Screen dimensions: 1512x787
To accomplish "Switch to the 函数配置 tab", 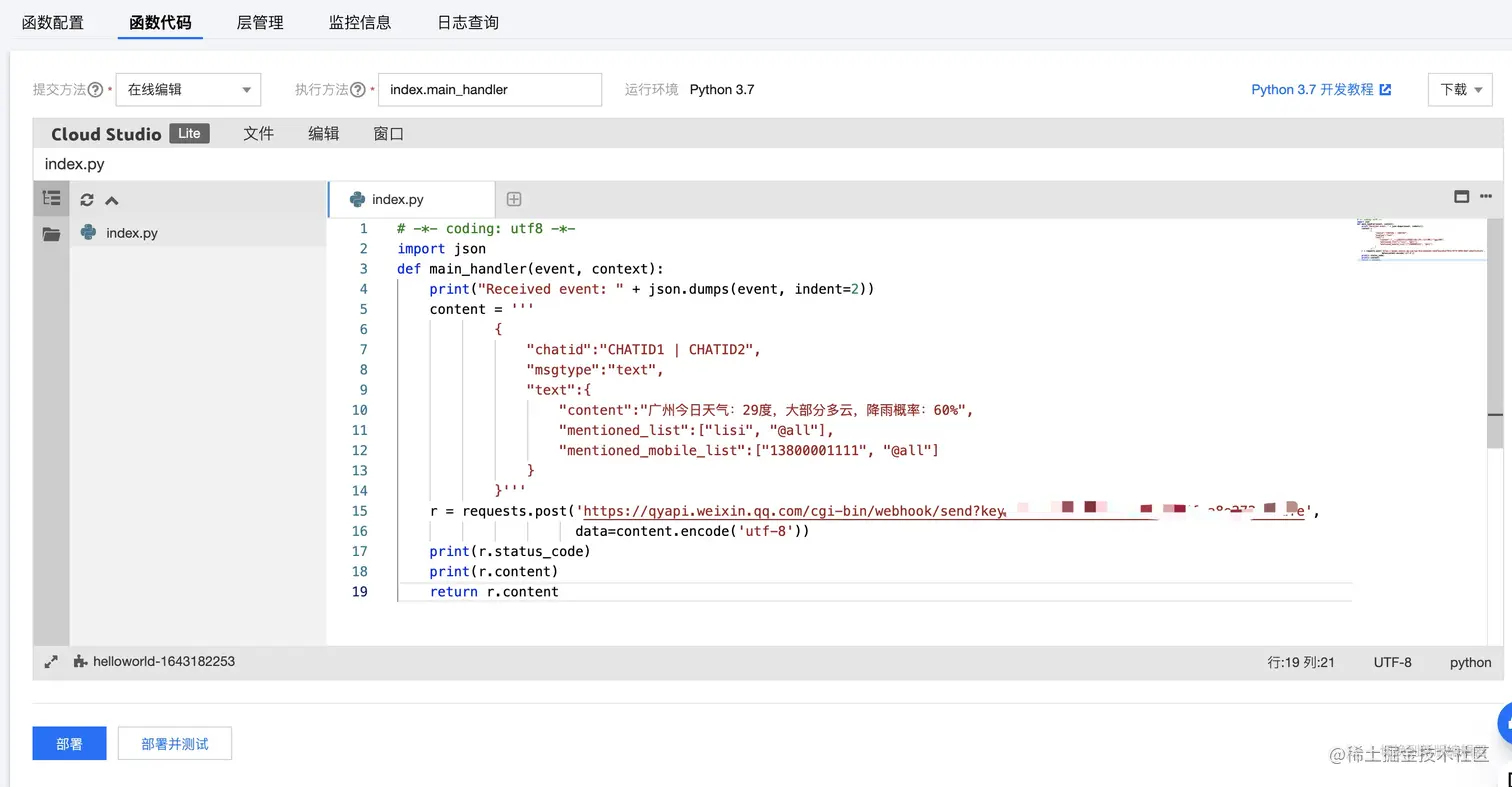I will (53, 22).
